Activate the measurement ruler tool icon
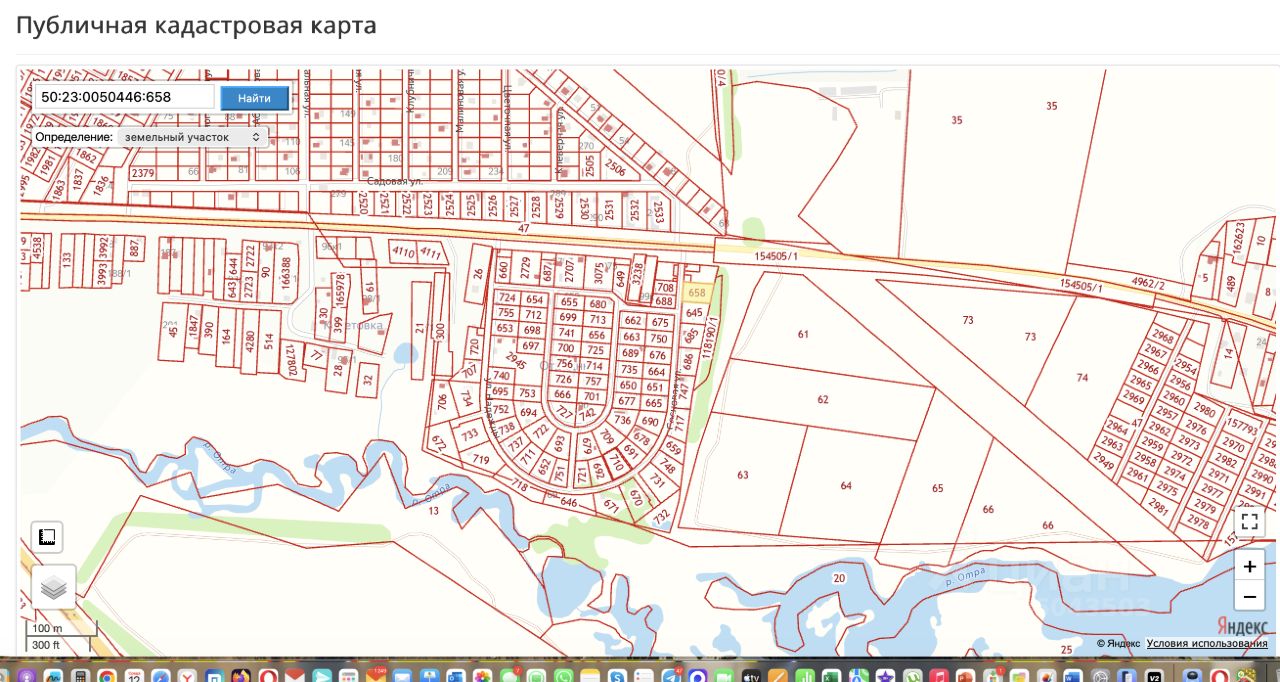Image resolution: width=1280 pixels, height=682 pixels. point(47,537)
